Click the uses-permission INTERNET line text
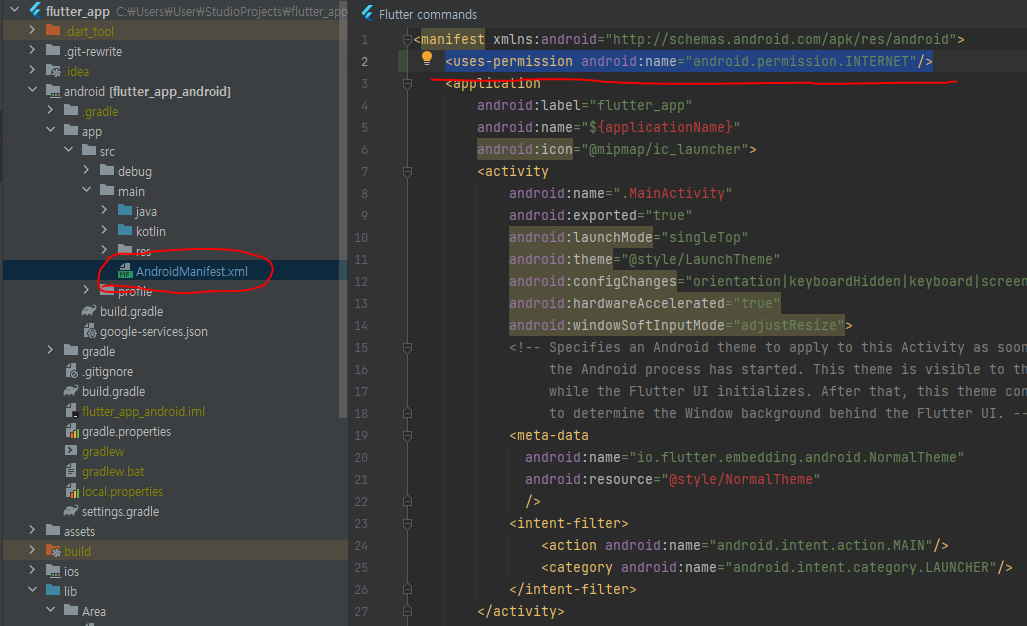 click(688, 62)
